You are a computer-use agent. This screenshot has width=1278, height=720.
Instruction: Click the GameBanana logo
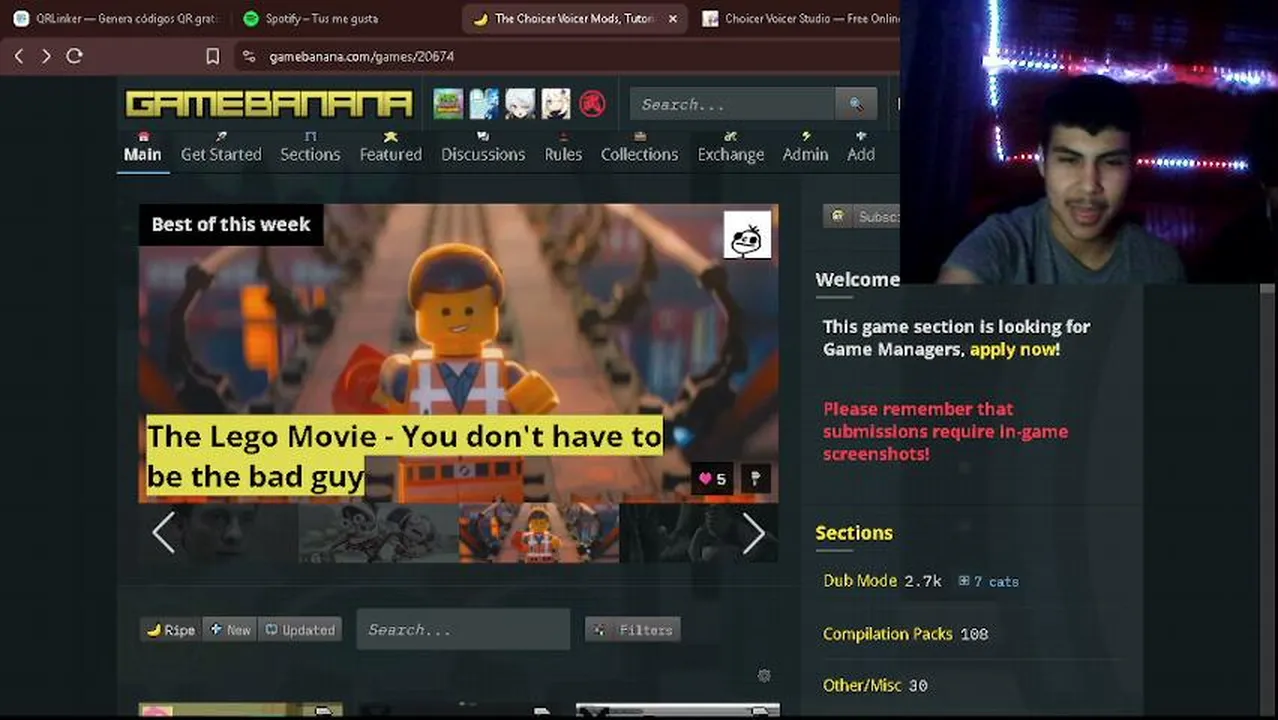pyautogui.click(x=268, y=104)
